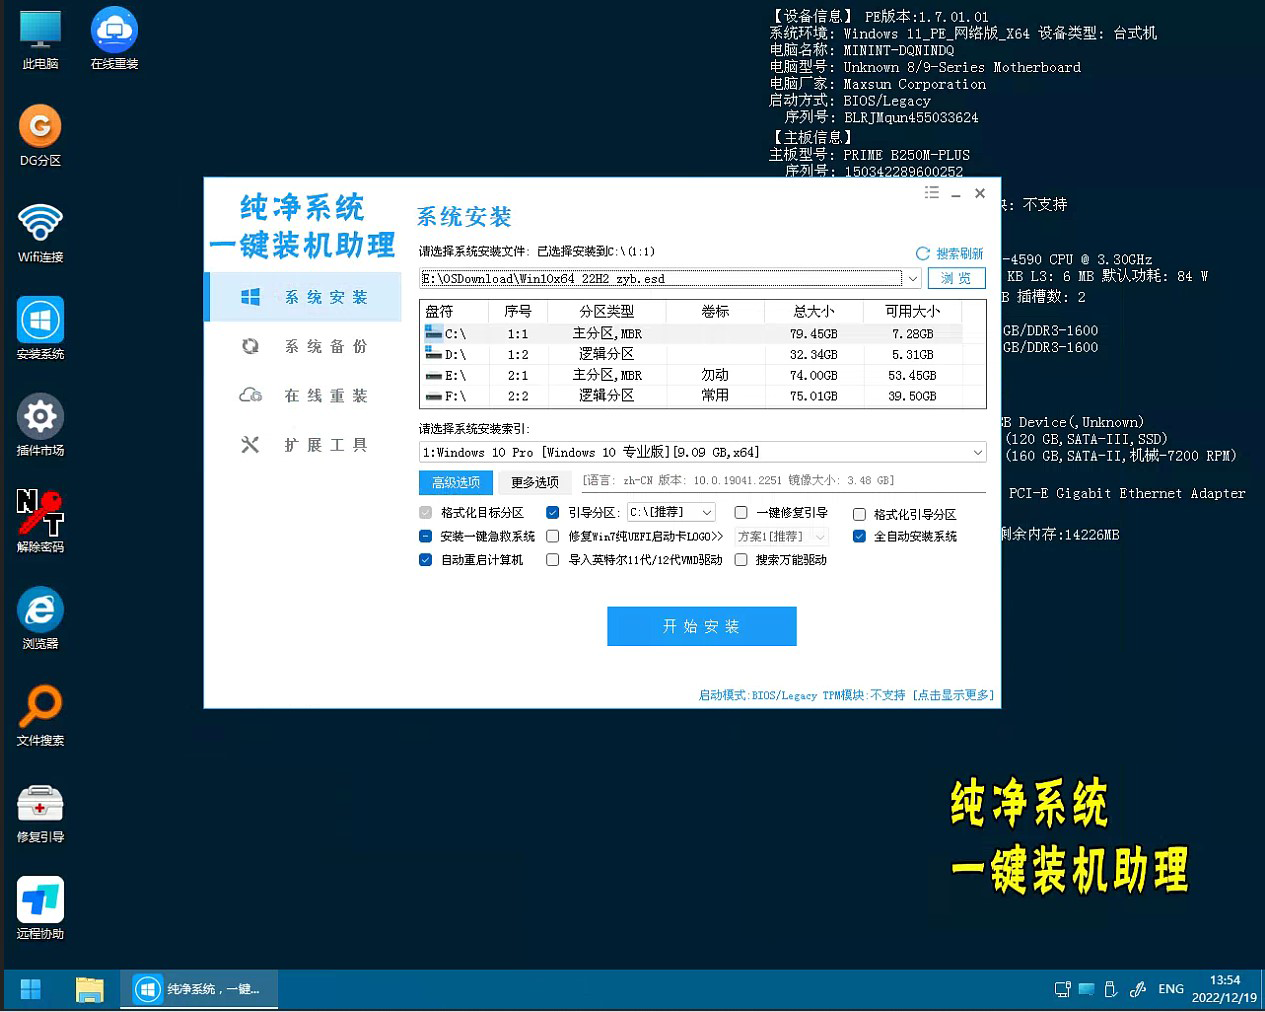Click 点击显示更多 link
This screenshot has width=1265, height=1012.
click(x=953, y=695)
